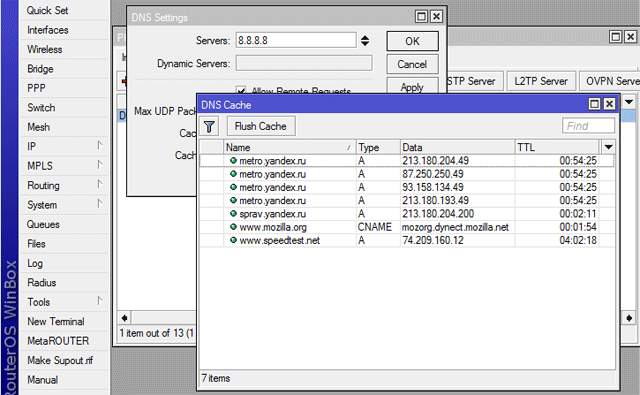Select the metro.yandex.ru row with 93.158.134.49
This screenshot has width=640, height=395.
407,187
